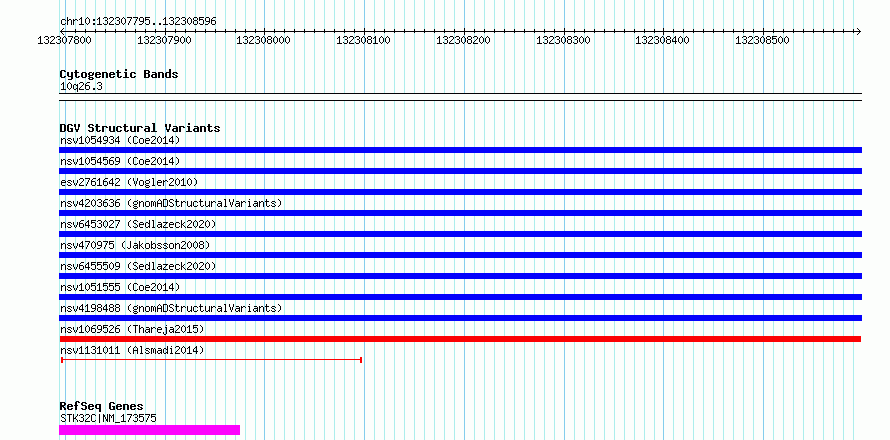This screenshot has width=890, height=440.
Task: Click the blue bar under nsv6453027
Action: [460, 234]
